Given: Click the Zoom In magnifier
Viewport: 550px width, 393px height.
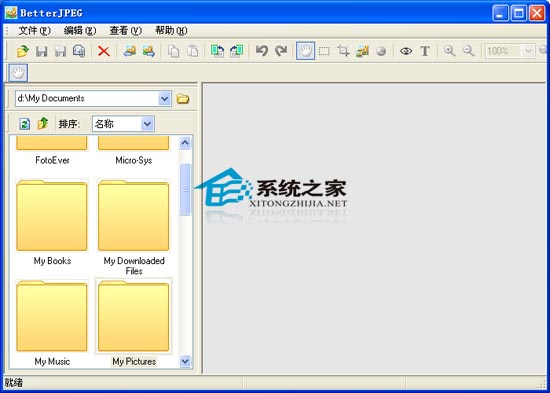Looking at the screenshot, I should click(449, 51).
